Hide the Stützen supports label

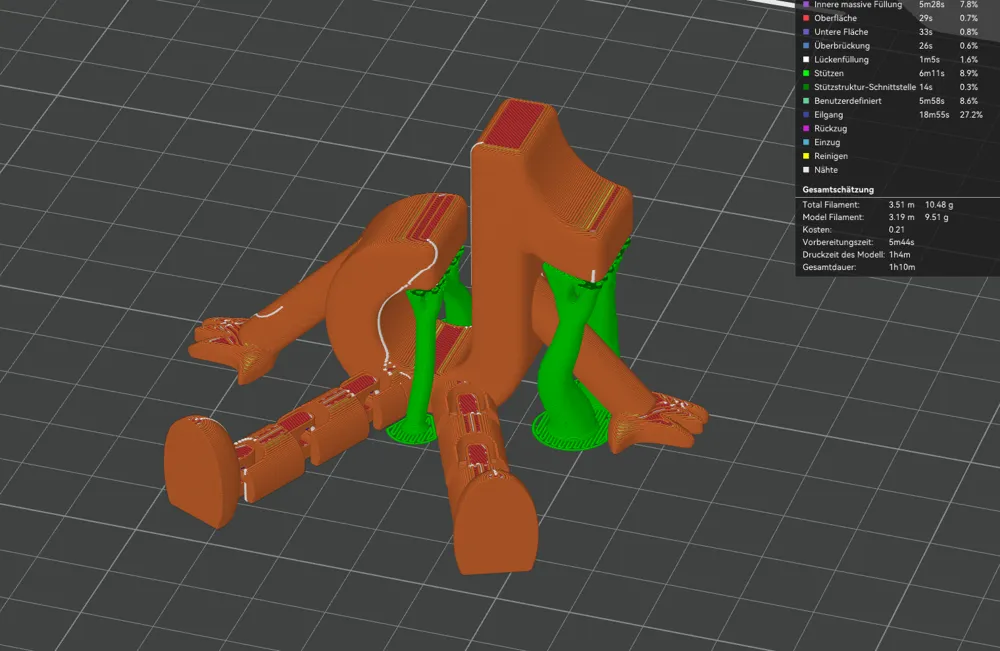(x=828, y=73)
